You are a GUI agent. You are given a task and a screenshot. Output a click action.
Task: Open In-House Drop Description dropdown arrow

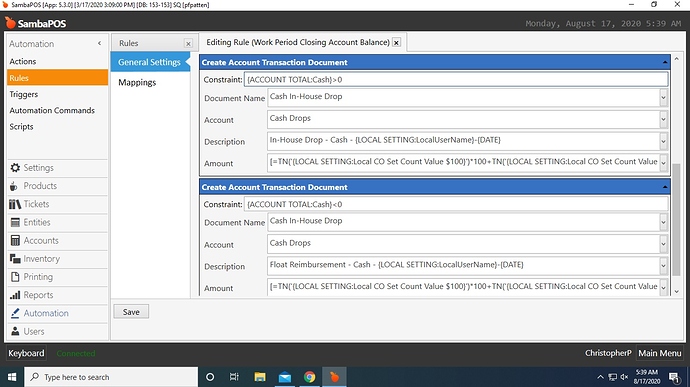tap(663, 141)
